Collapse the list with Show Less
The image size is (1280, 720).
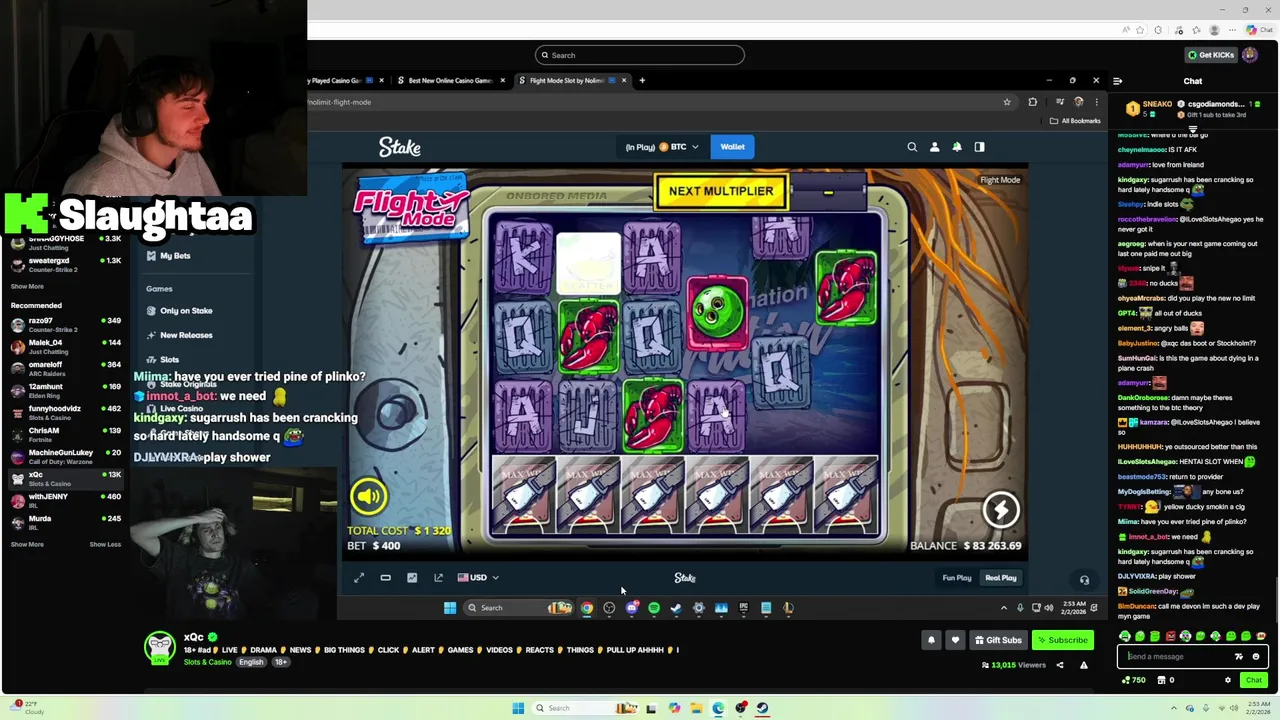pyautogui.click(x=105, y=545)
